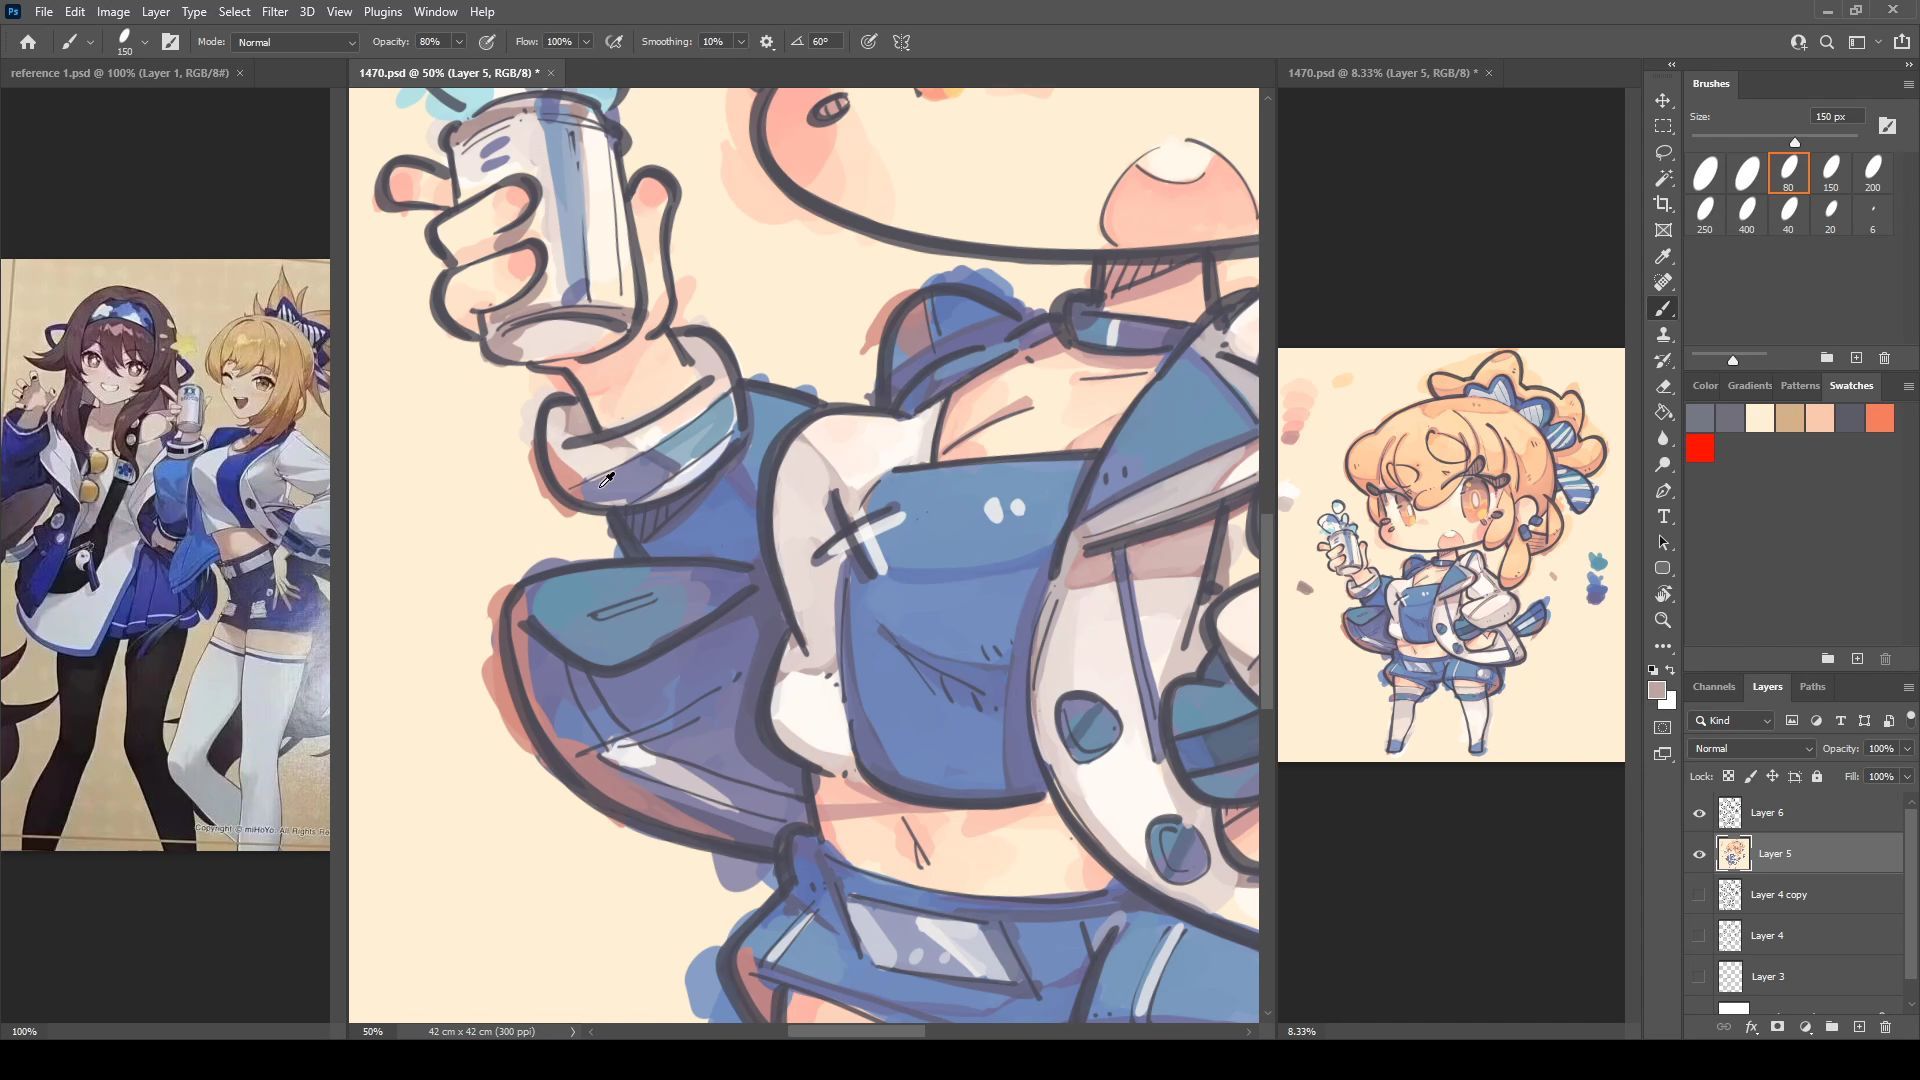Lock all for layer
1920x1080 pixels.
coord(1817,777)
